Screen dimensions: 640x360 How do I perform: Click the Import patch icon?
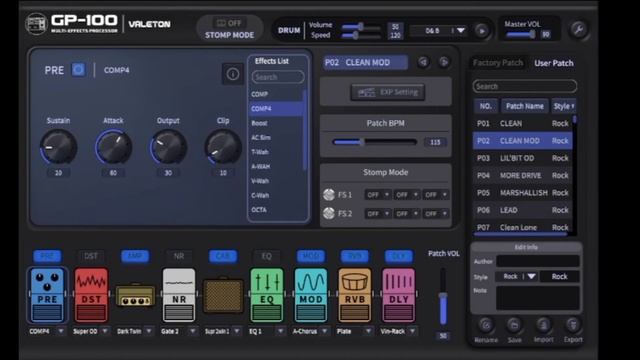(x=543, y=325)
